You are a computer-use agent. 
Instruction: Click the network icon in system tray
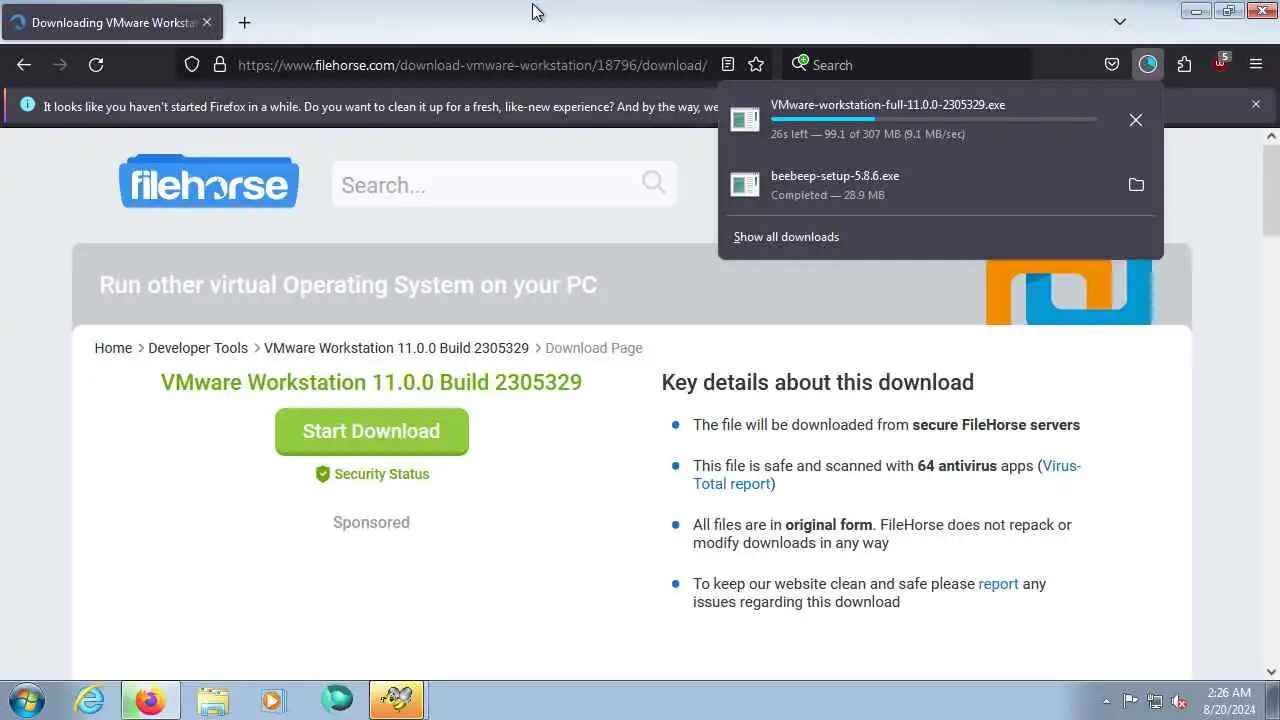[x=1155, y=701]
